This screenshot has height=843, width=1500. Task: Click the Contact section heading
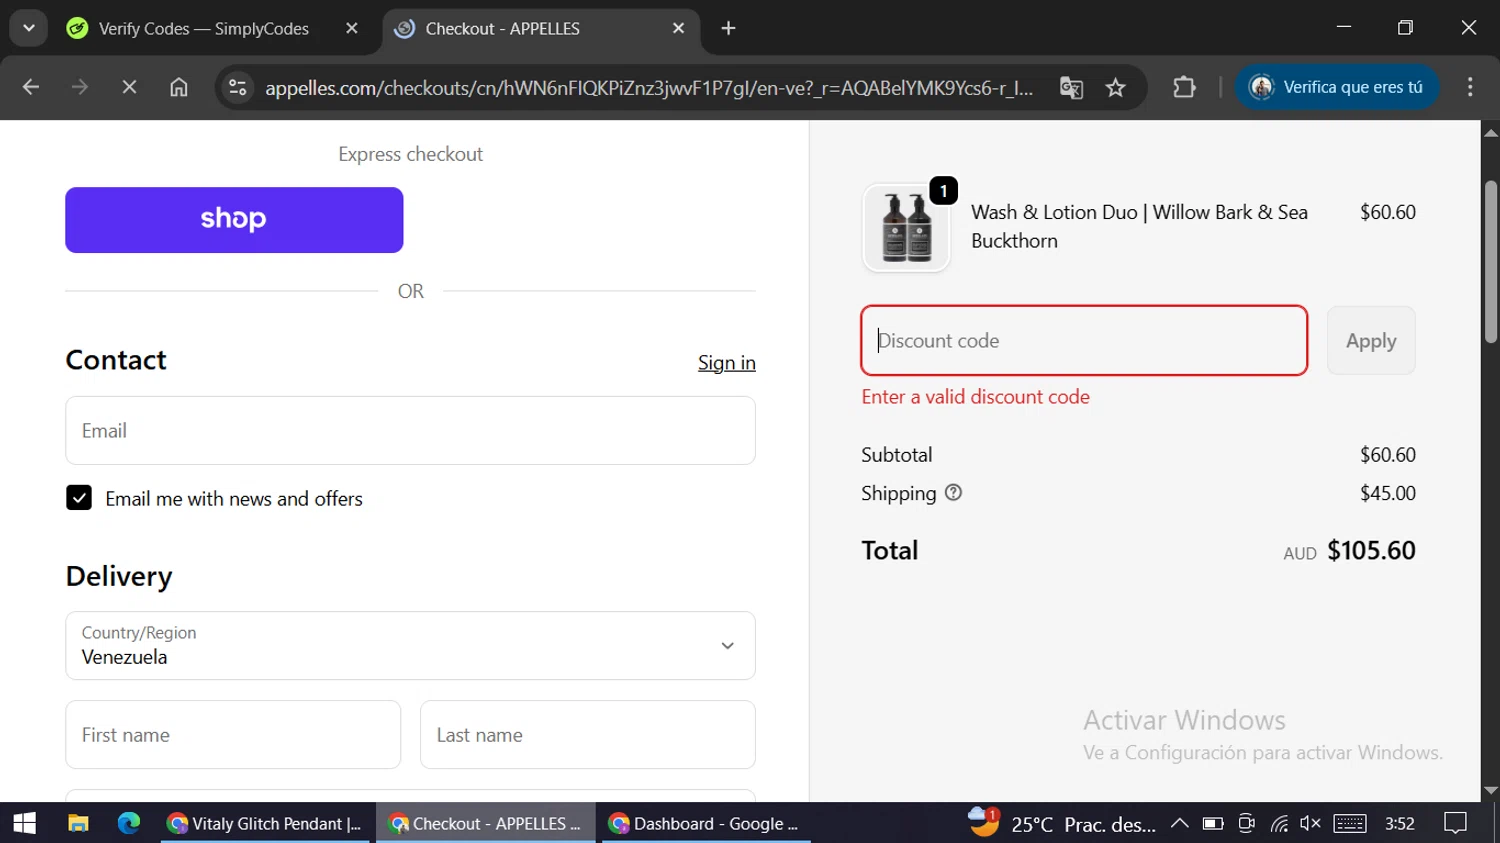coord(116,360)
